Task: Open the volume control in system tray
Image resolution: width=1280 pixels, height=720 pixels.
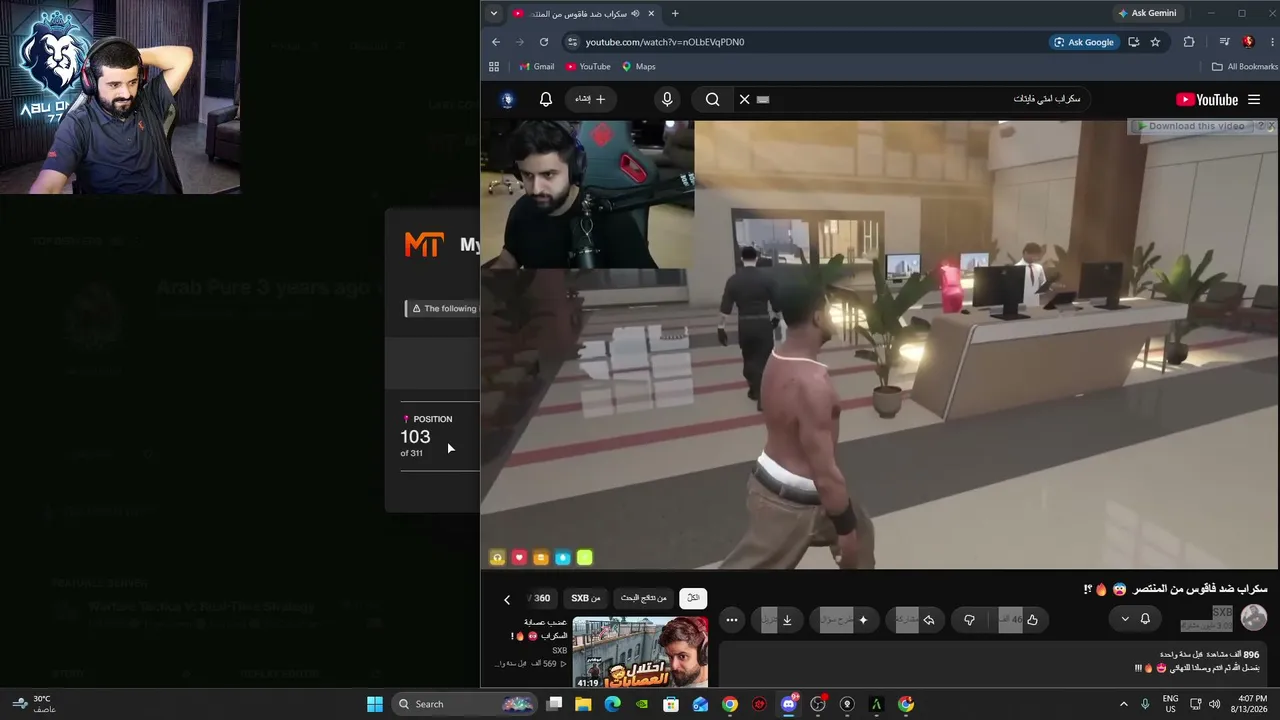Action: pos(1215,704)
